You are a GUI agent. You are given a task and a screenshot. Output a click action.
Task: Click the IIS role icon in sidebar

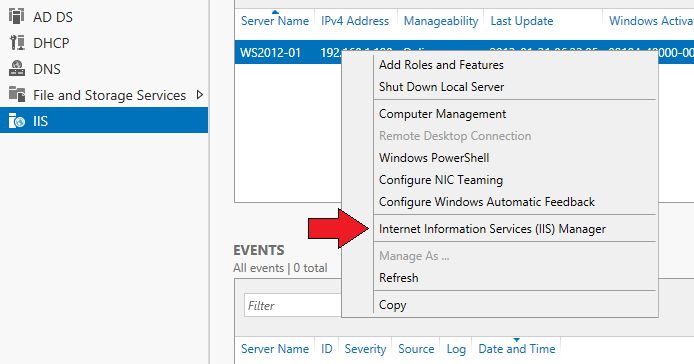click(x=17, y=120)
